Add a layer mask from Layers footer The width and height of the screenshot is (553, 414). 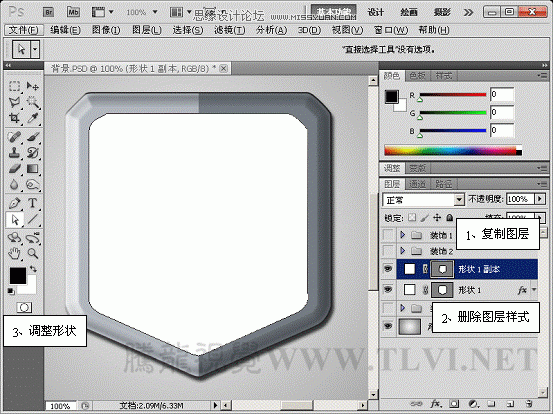pyautogui.click(x=454, y=403)
